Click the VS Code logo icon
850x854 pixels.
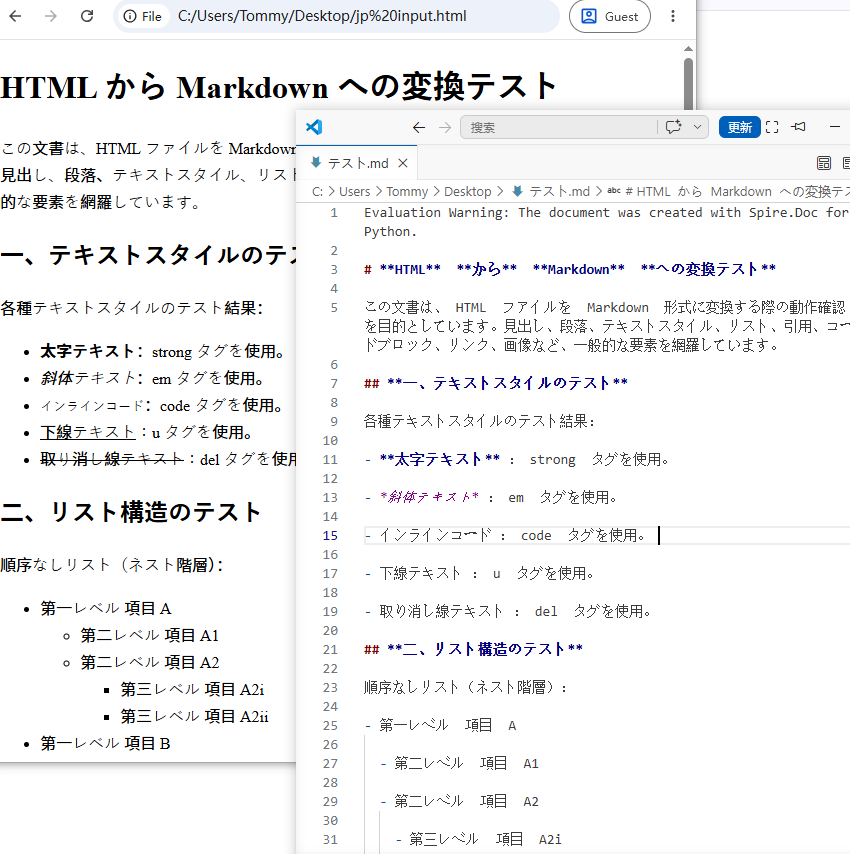314,127
